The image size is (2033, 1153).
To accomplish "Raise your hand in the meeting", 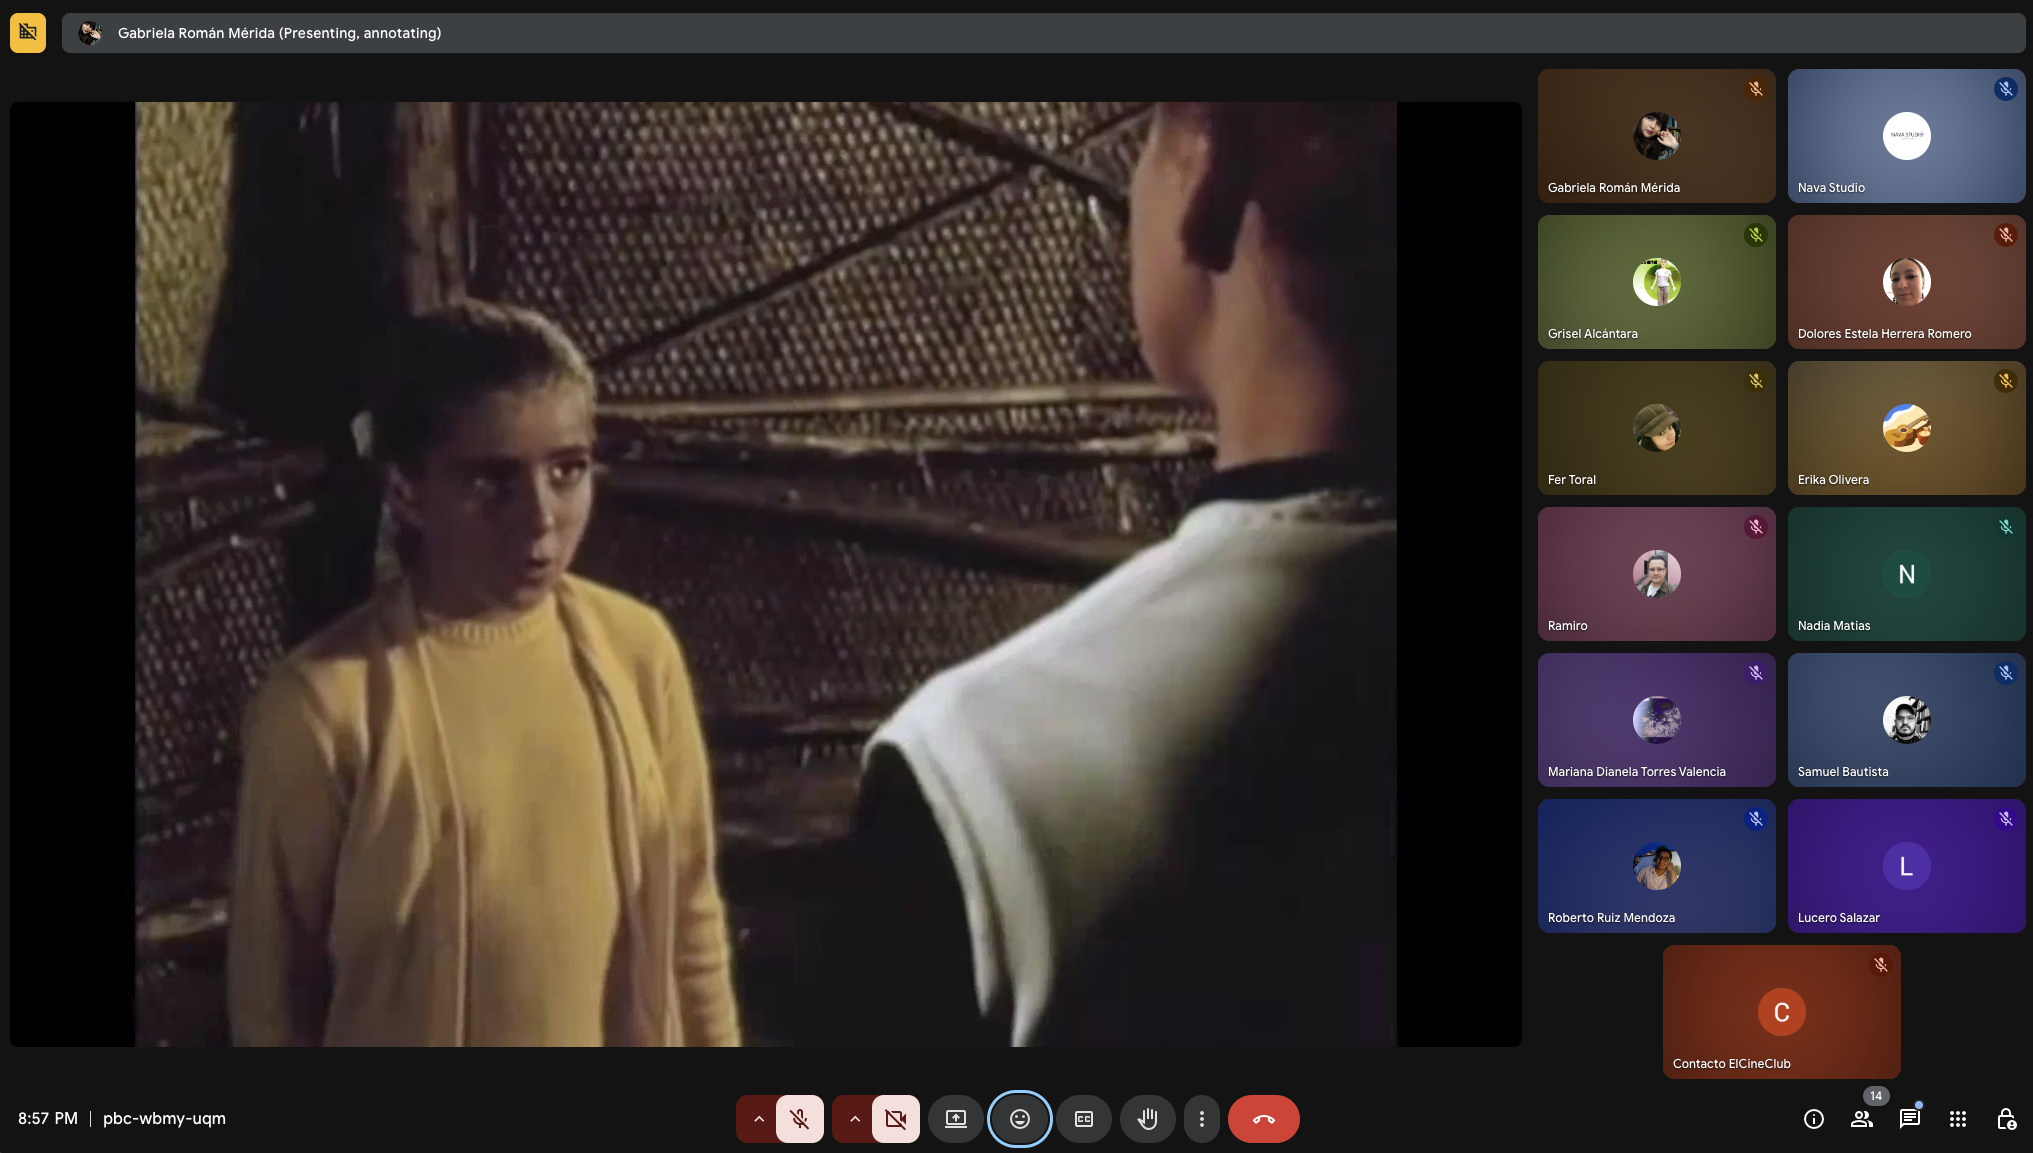I will point(1147,1119).
